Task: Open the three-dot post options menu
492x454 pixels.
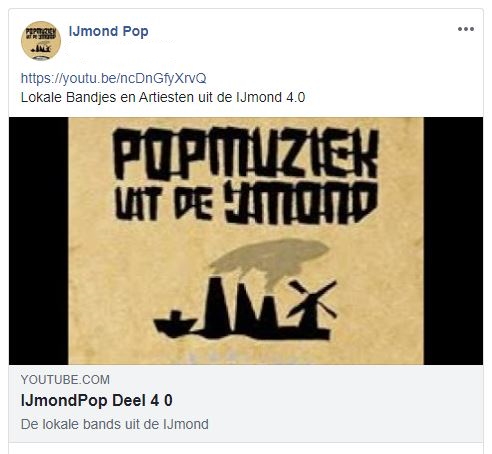Action: [x=466, y=29]
